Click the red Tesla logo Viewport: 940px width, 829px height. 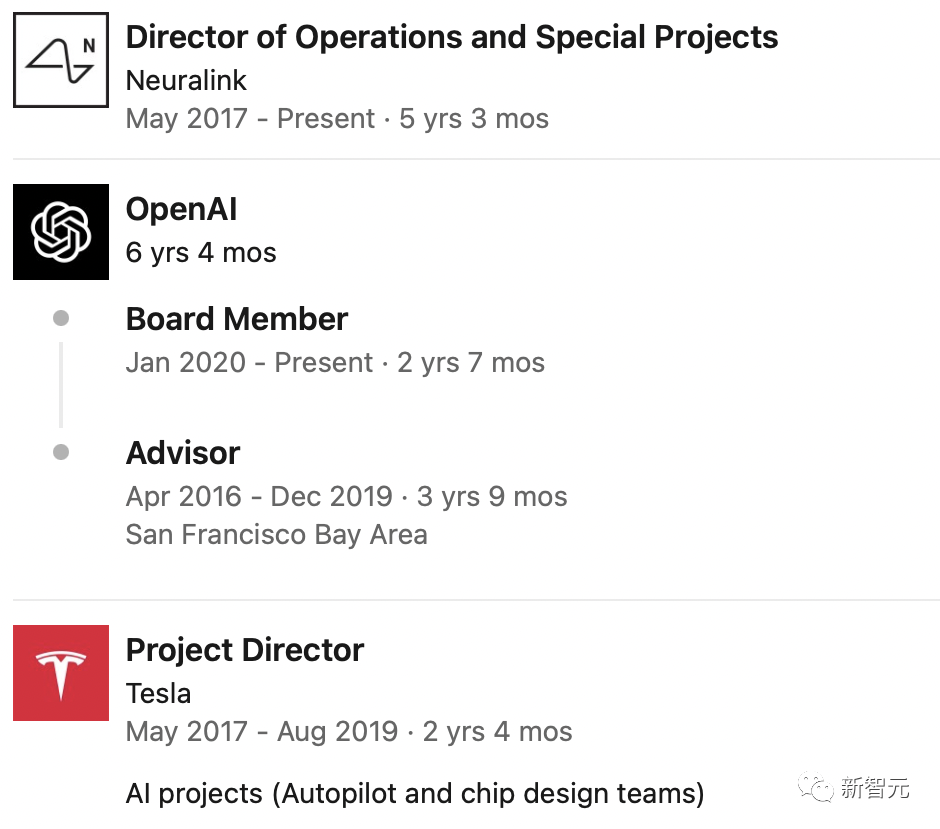coord(60,673)
